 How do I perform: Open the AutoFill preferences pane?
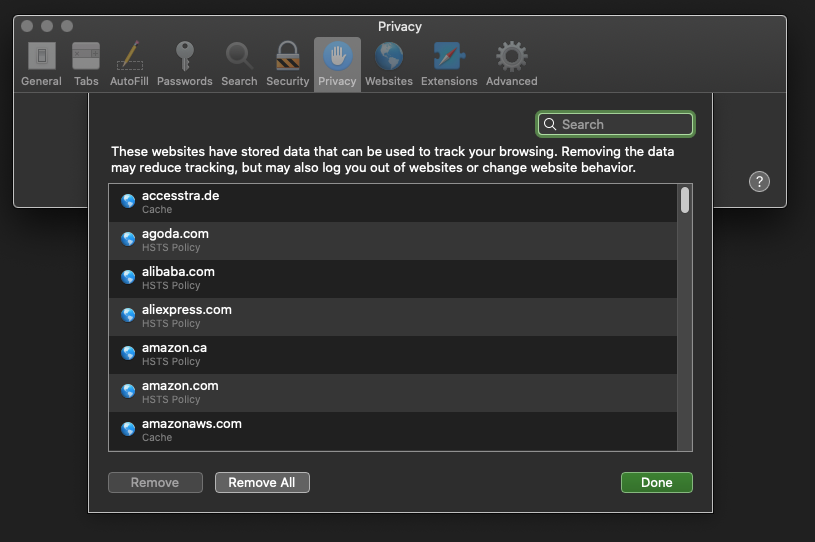pos(129,64)
